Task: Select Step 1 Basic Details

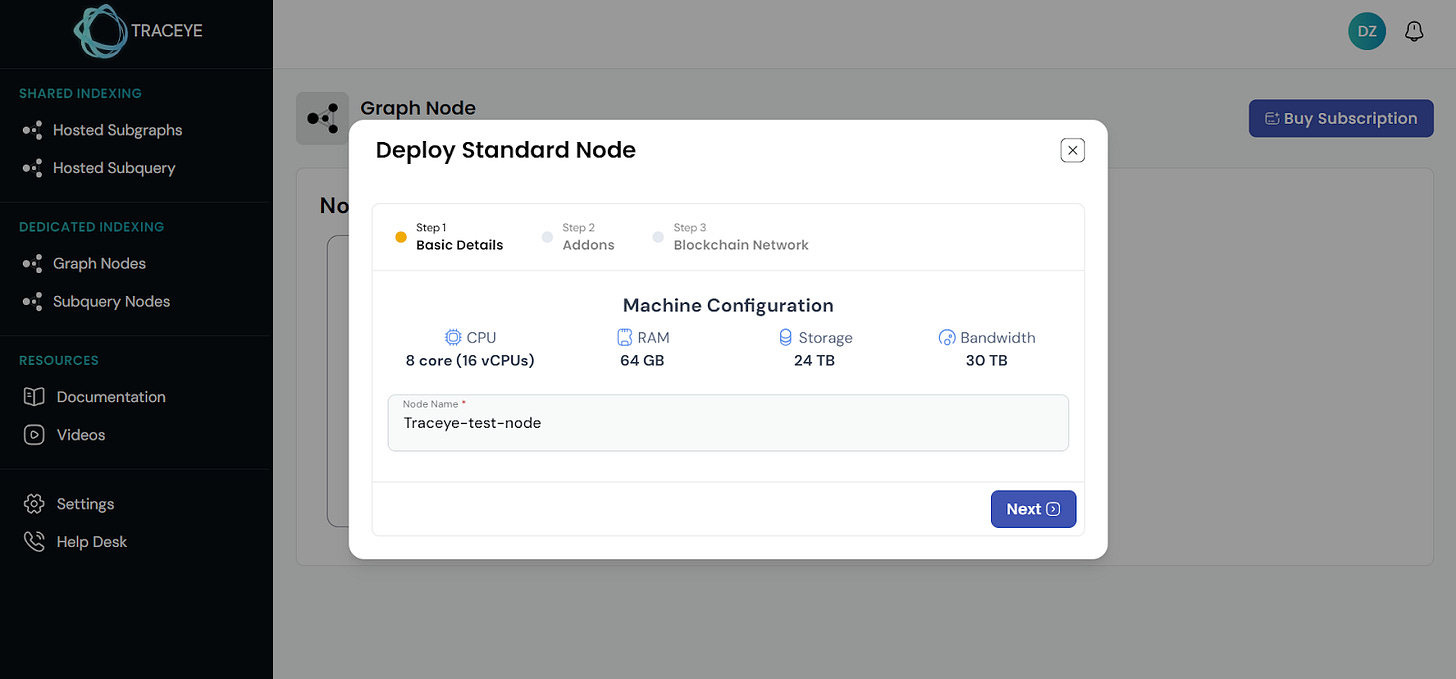Action: [x=450, y=237]
